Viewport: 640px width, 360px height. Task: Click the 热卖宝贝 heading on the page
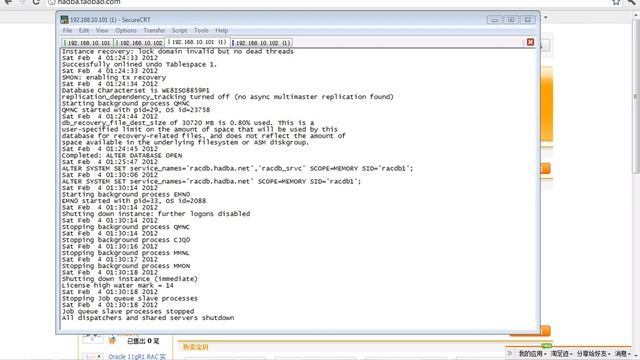[x=196, y=347]
